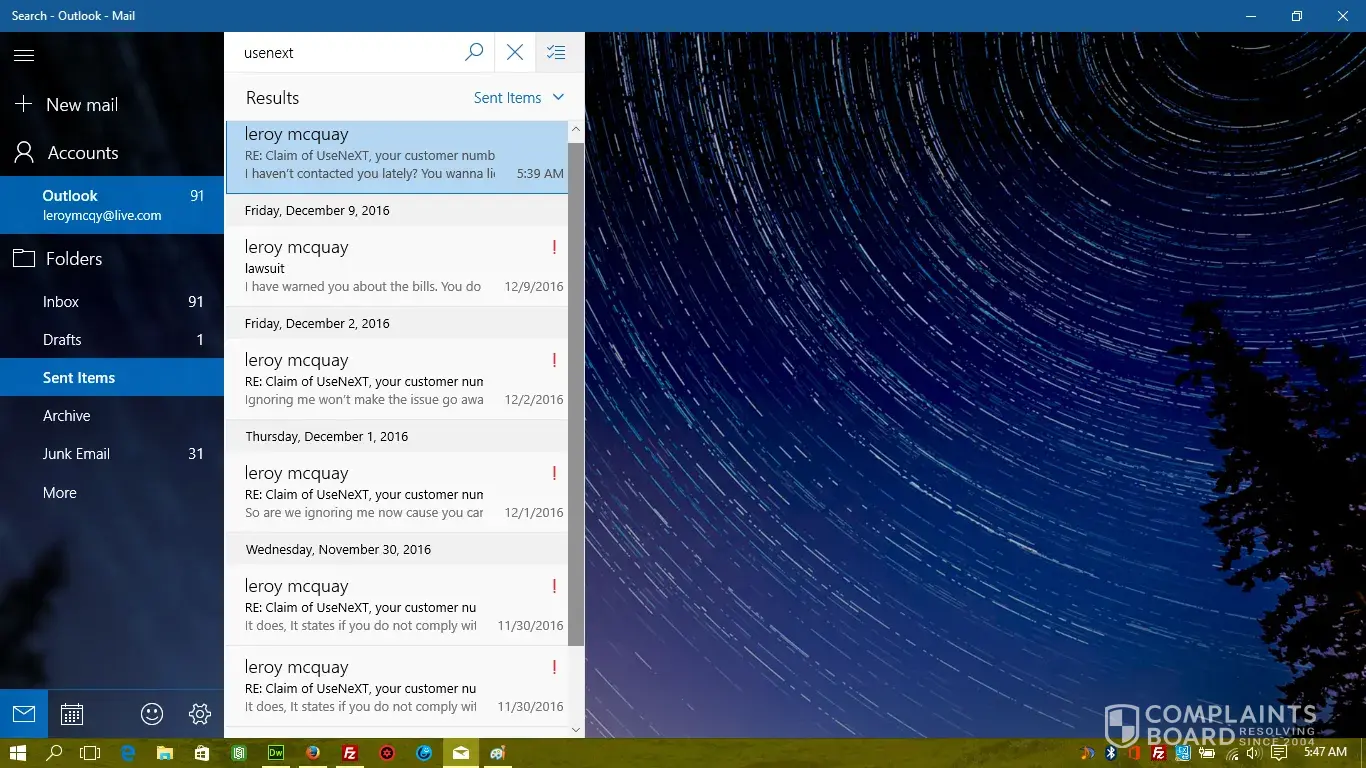Image resolution: width=1366 pixels, height=768 pixels.
Task: Open the Calendar app icon
Action: pos(72,714)
